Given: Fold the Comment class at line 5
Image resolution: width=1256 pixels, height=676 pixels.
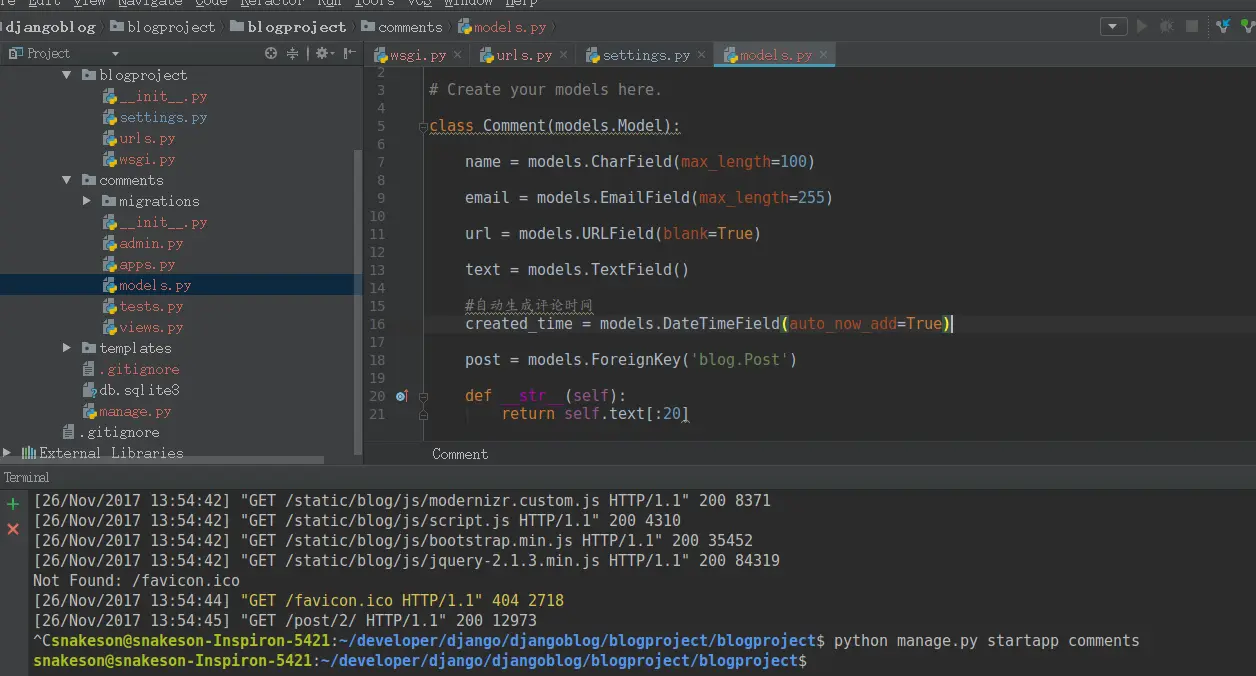Looking at the screenshot, I should click(x=423, y=126).
